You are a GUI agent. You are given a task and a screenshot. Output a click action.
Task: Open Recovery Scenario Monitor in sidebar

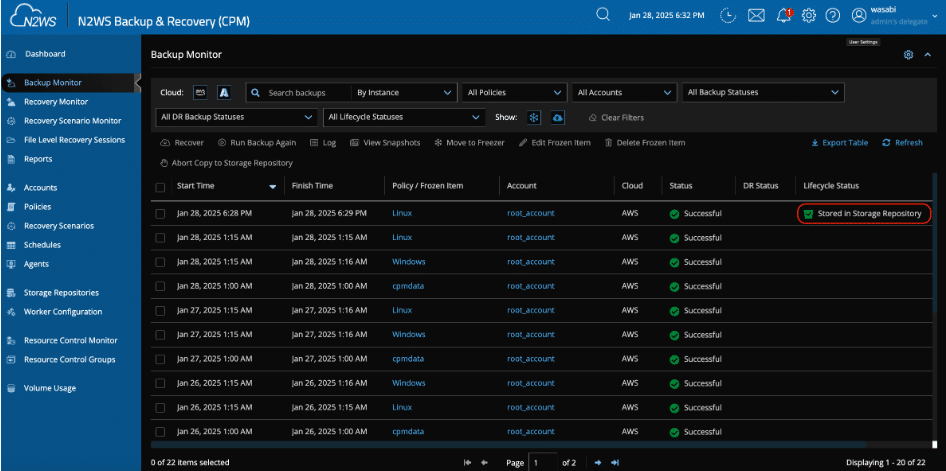pyautogui.click(x=72, y=121)
